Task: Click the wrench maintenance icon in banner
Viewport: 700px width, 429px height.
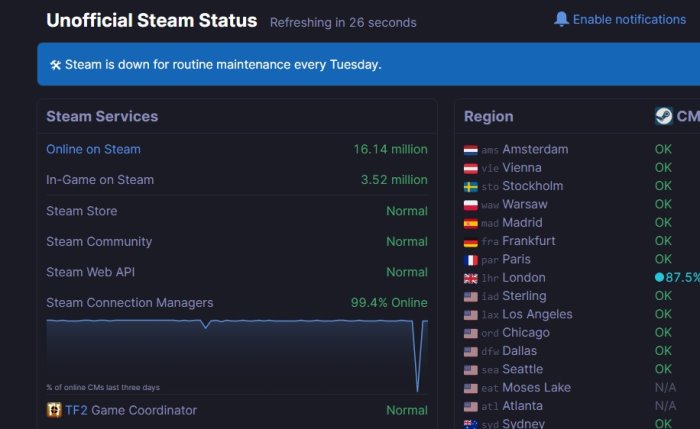Action: [x=55, y=65]
